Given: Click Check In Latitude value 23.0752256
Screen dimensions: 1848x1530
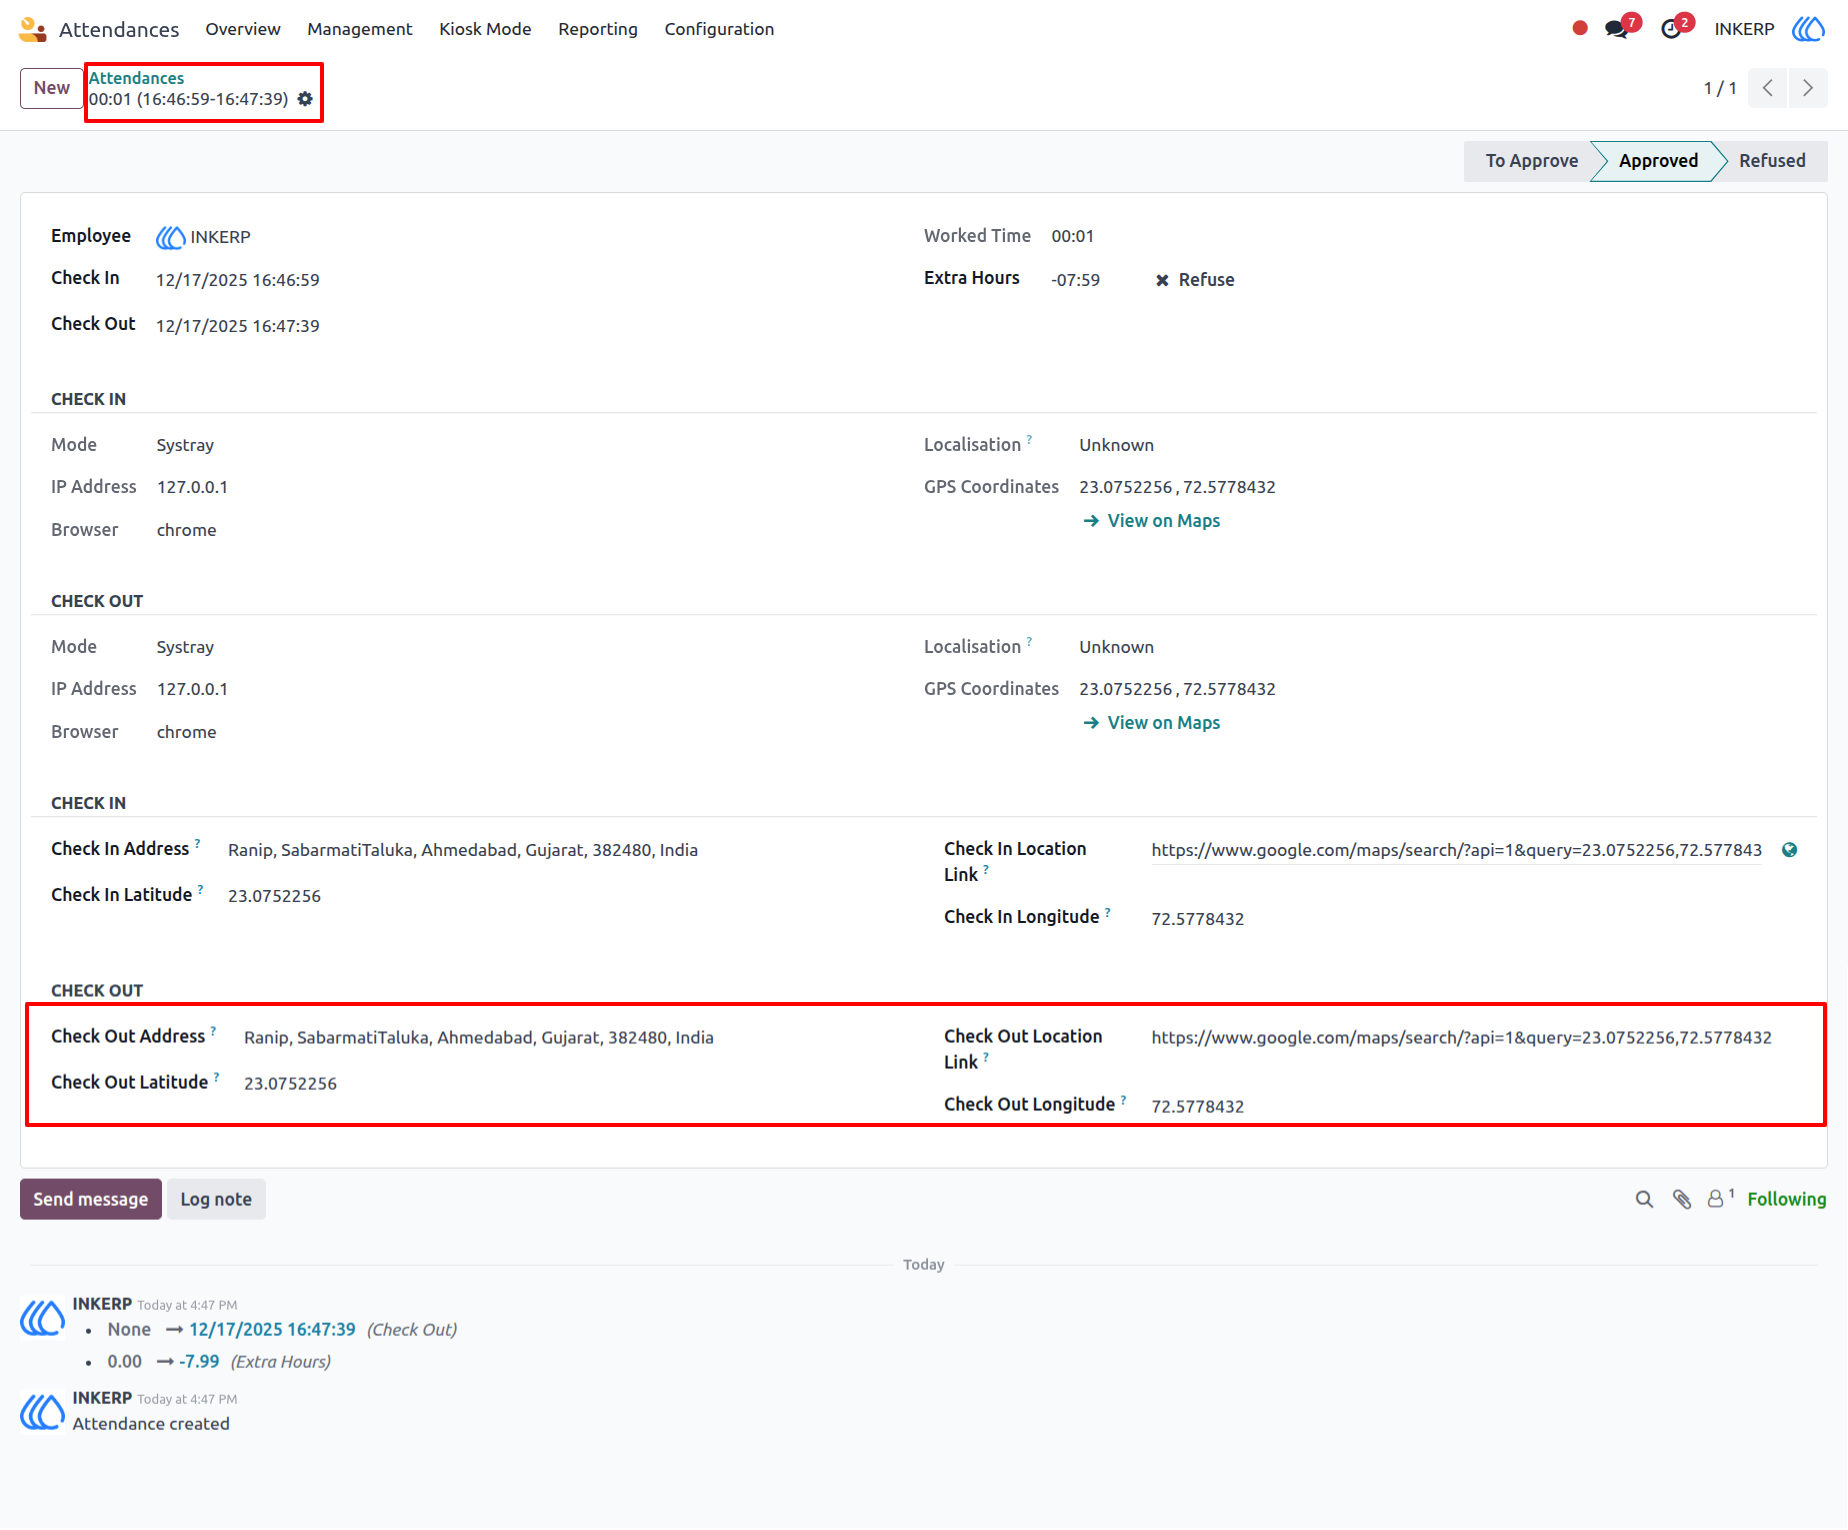Looking at the screenshot, I should [x=275, y=896].
